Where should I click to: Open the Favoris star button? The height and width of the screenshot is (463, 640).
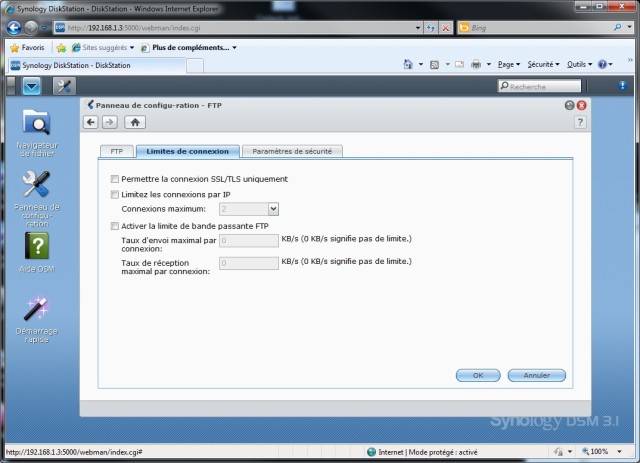(x=27, y=48)
